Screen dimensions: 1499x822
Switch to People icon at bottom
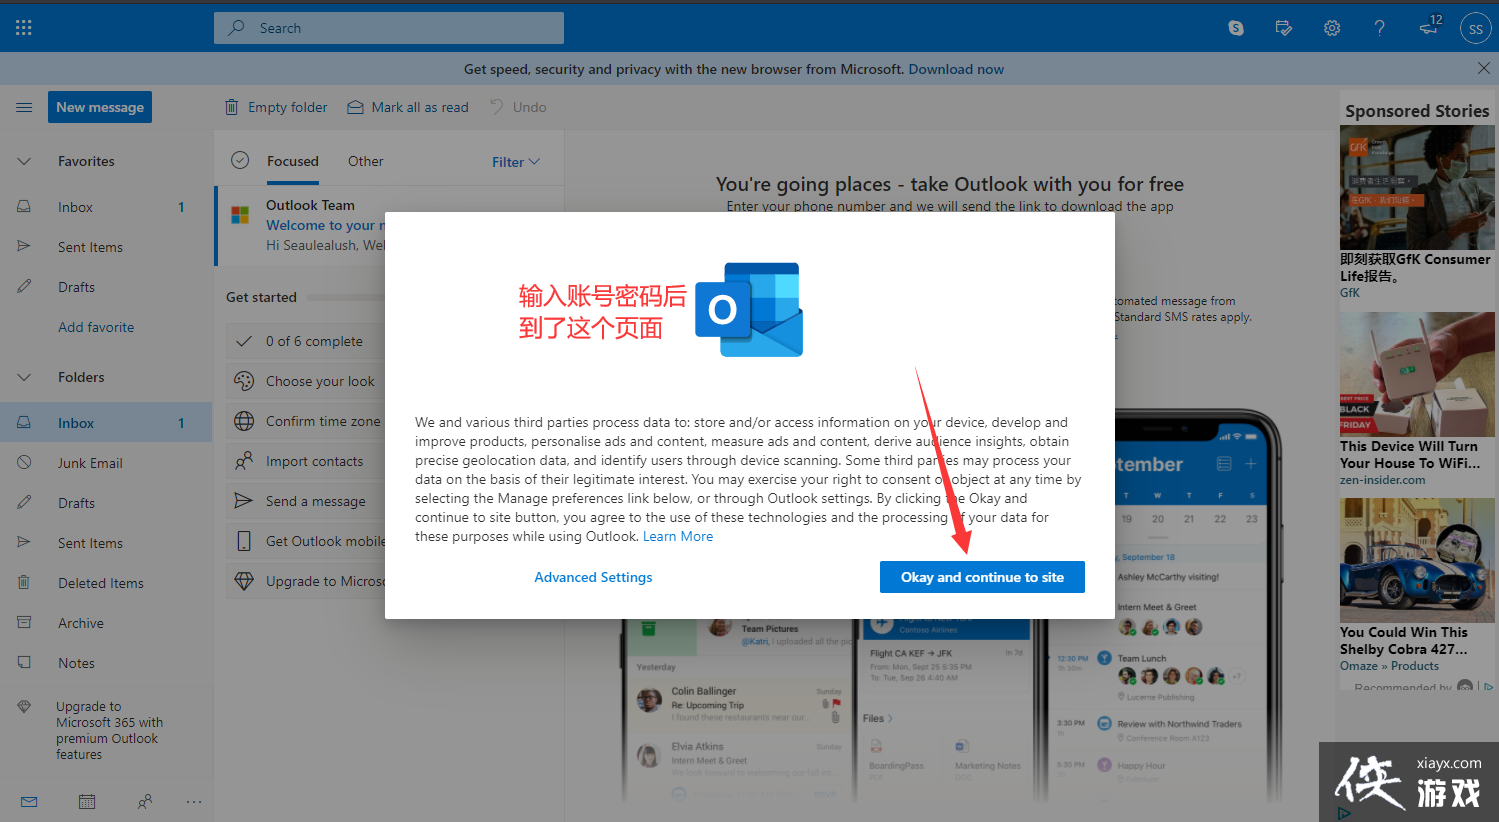145,801
